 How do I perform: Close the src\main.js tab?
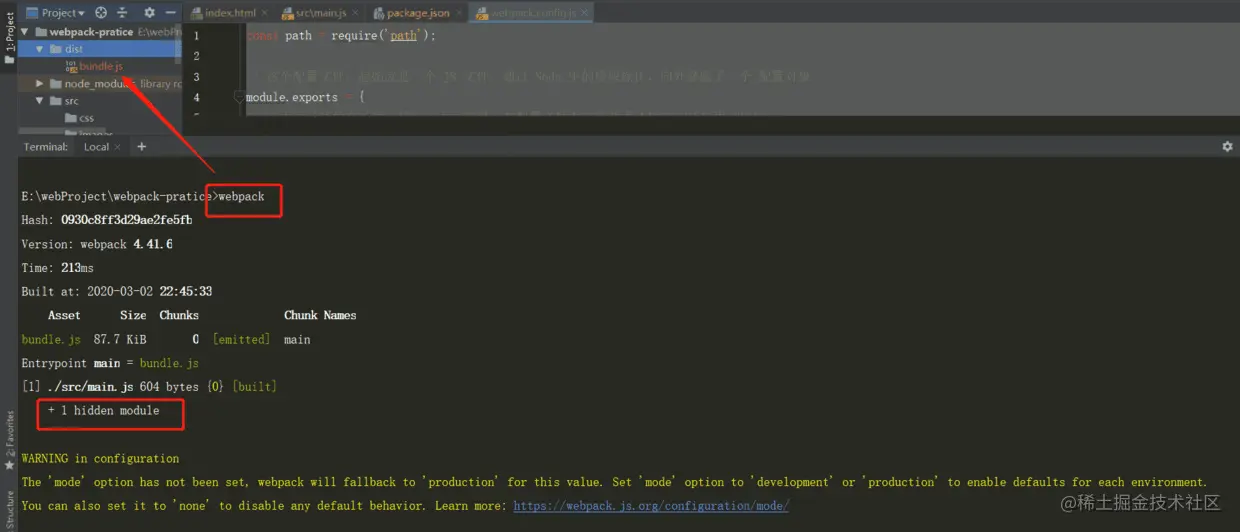pyautogui.click(x=354, y=12)
